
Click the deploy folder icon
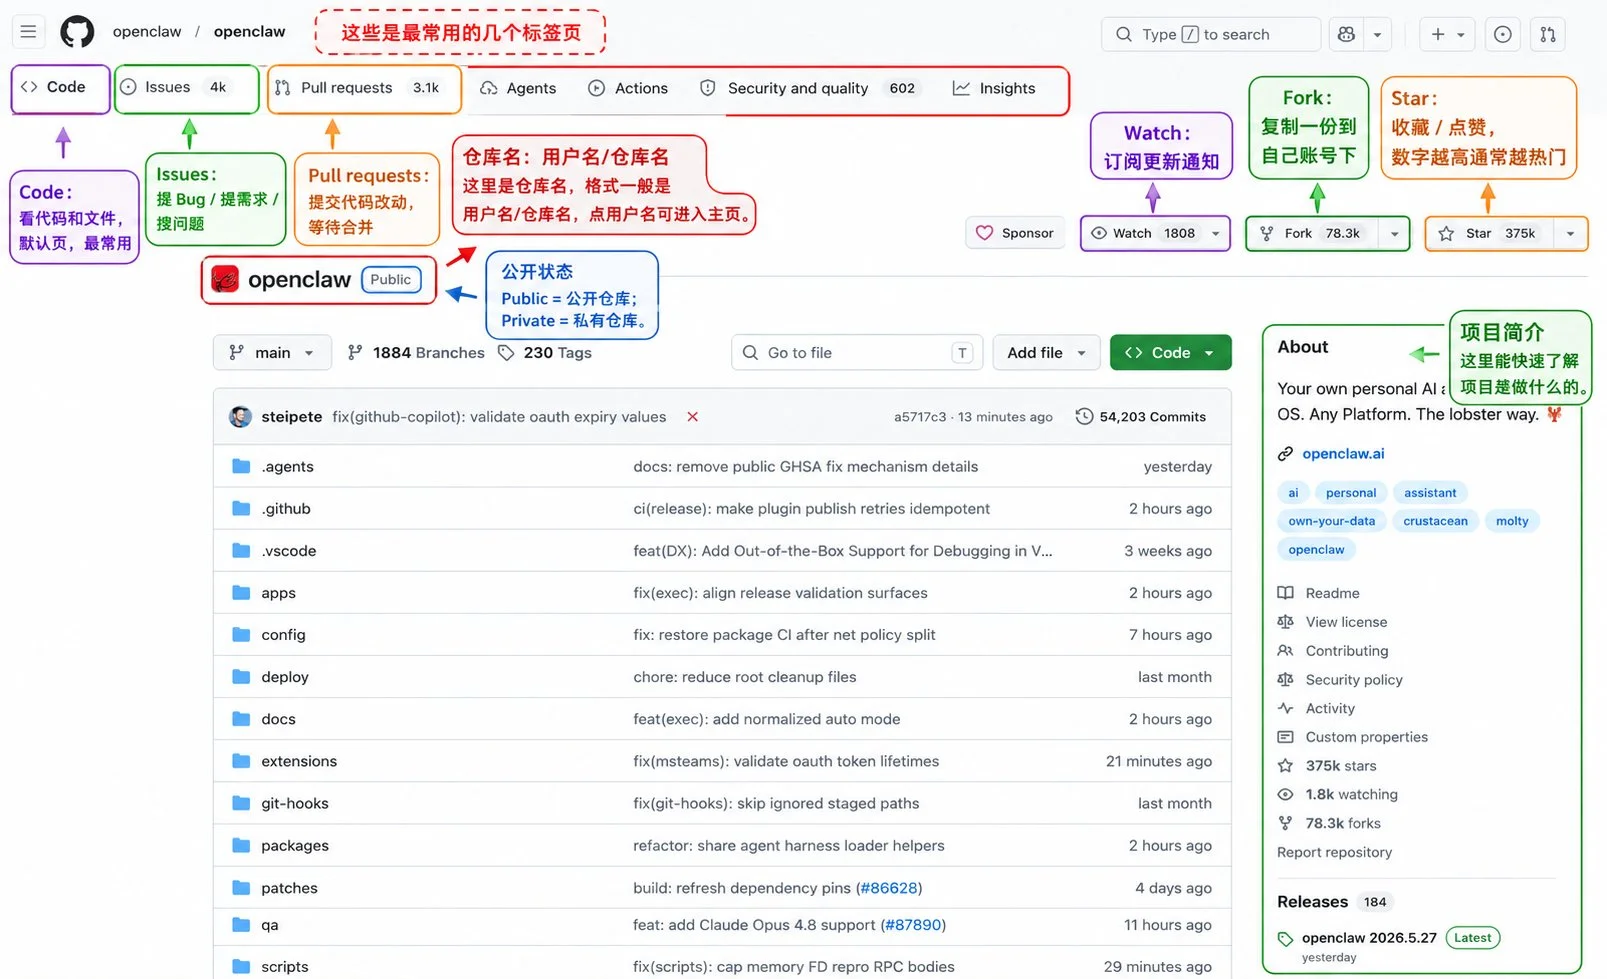241,677
